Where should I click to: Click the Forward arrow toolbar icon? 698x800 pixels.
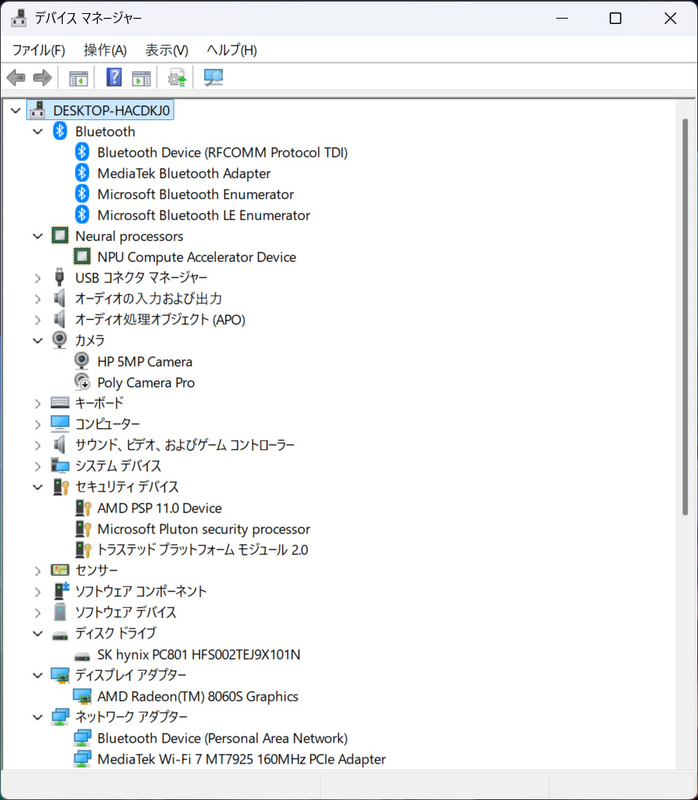[x=42, y=78]
